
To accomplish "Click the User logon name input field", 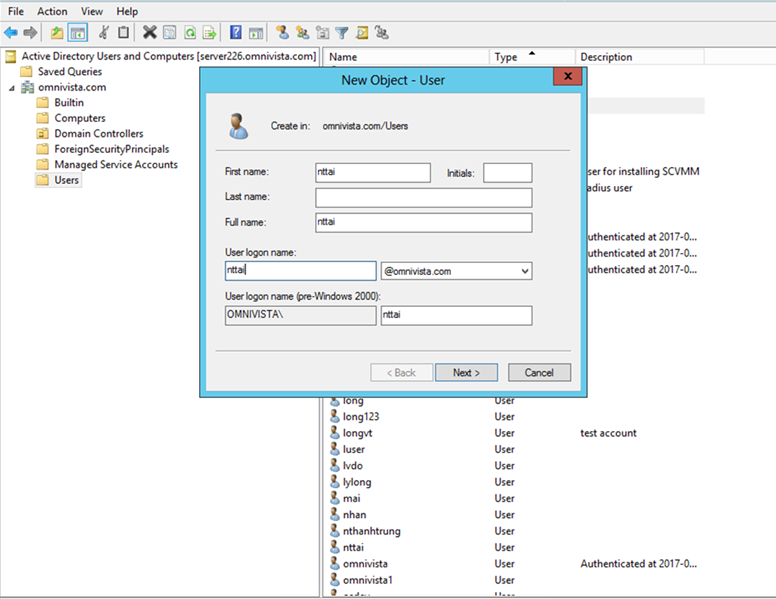I will pos(300,271).
